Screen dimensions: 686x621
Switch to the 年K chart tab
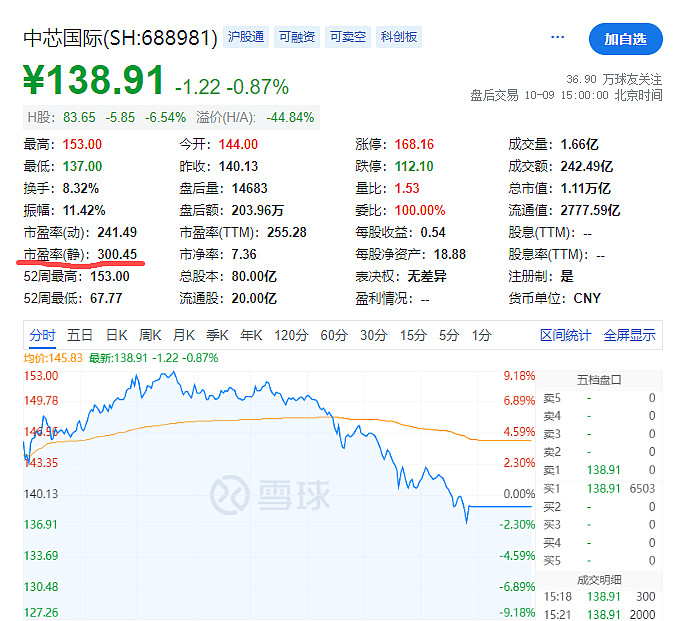[x=251, y=335]
